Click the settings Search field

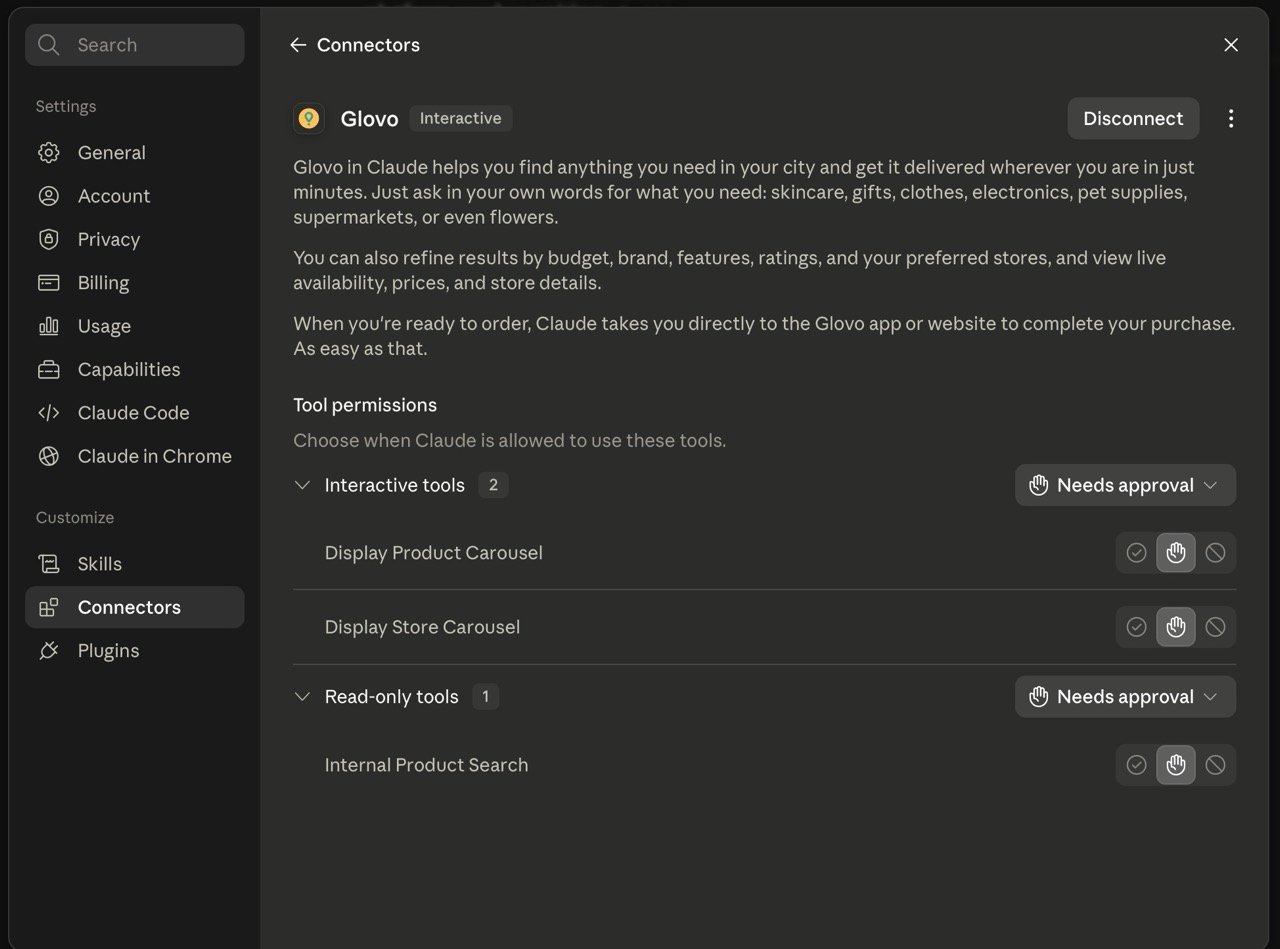click(x=134, y=45)
